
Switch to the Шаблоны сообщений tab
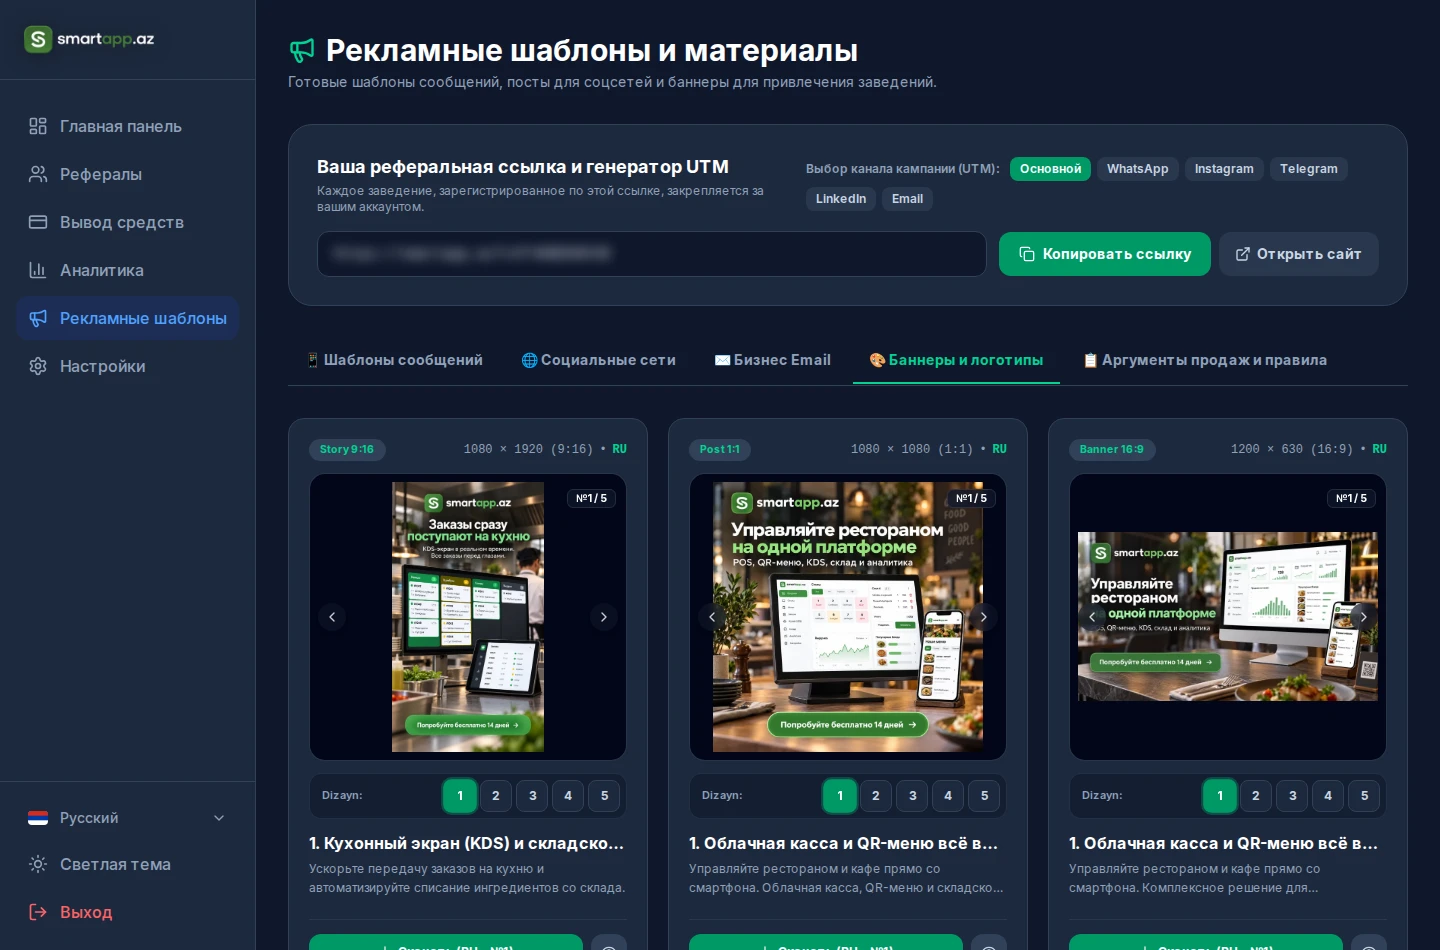tap(394, 360)
